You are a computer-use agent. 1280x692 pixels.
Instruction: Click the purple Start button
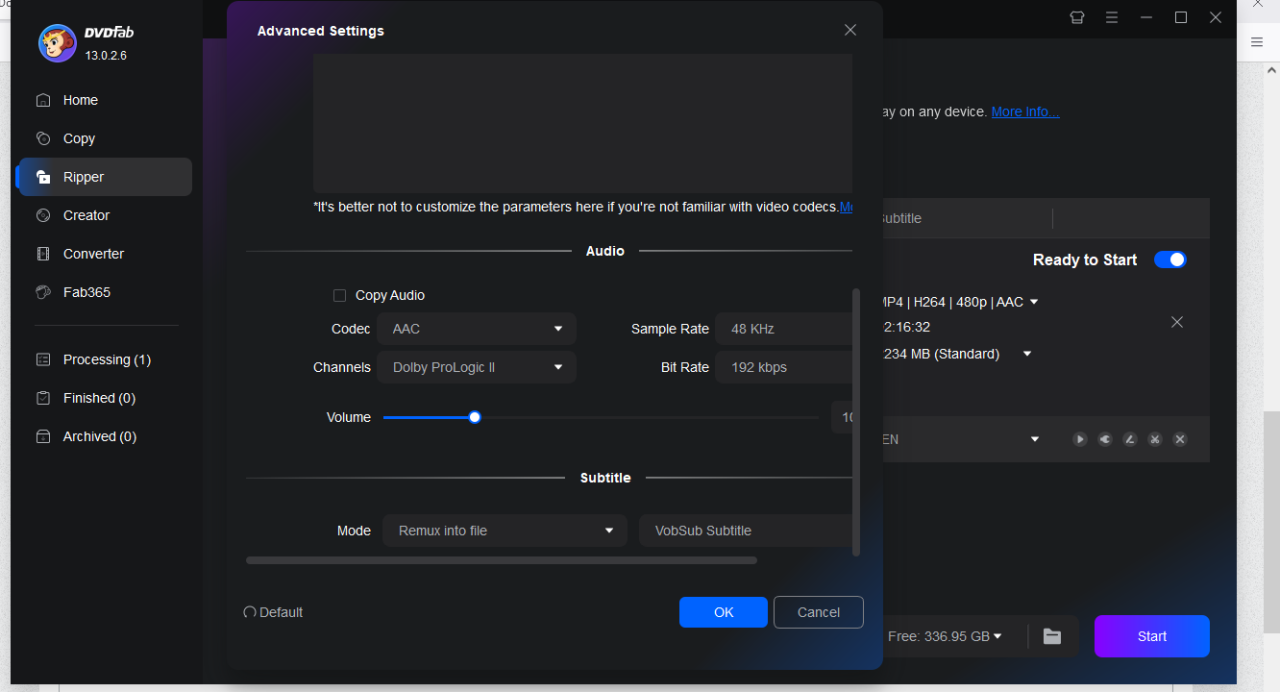(1152, 636)
